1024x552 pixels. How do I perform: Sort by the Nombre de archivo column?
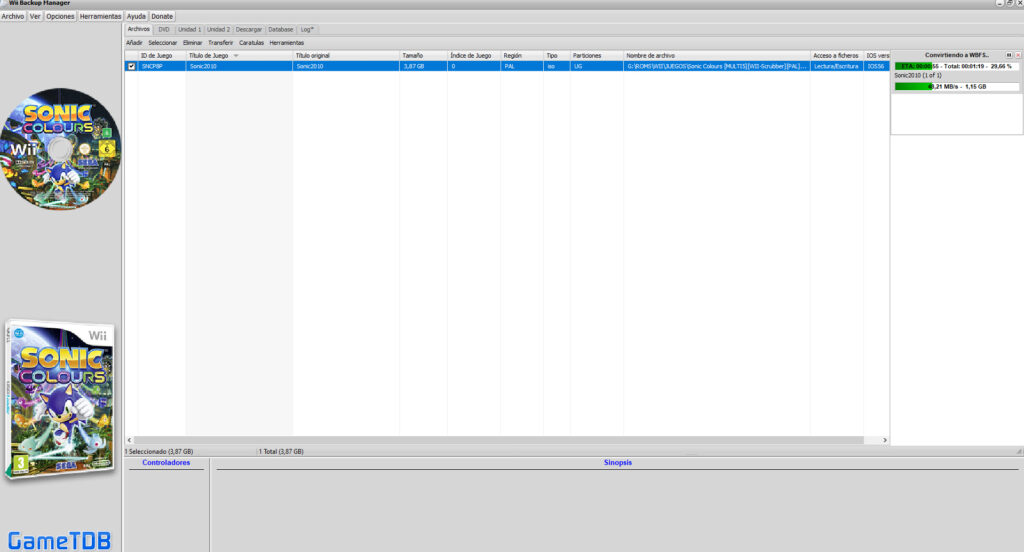[x=717, y=56]
